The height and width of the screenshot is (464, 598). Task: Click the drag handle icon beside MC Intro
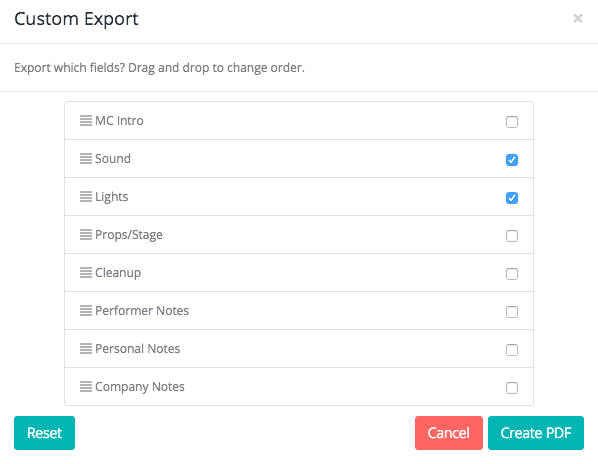pos(86,120)
